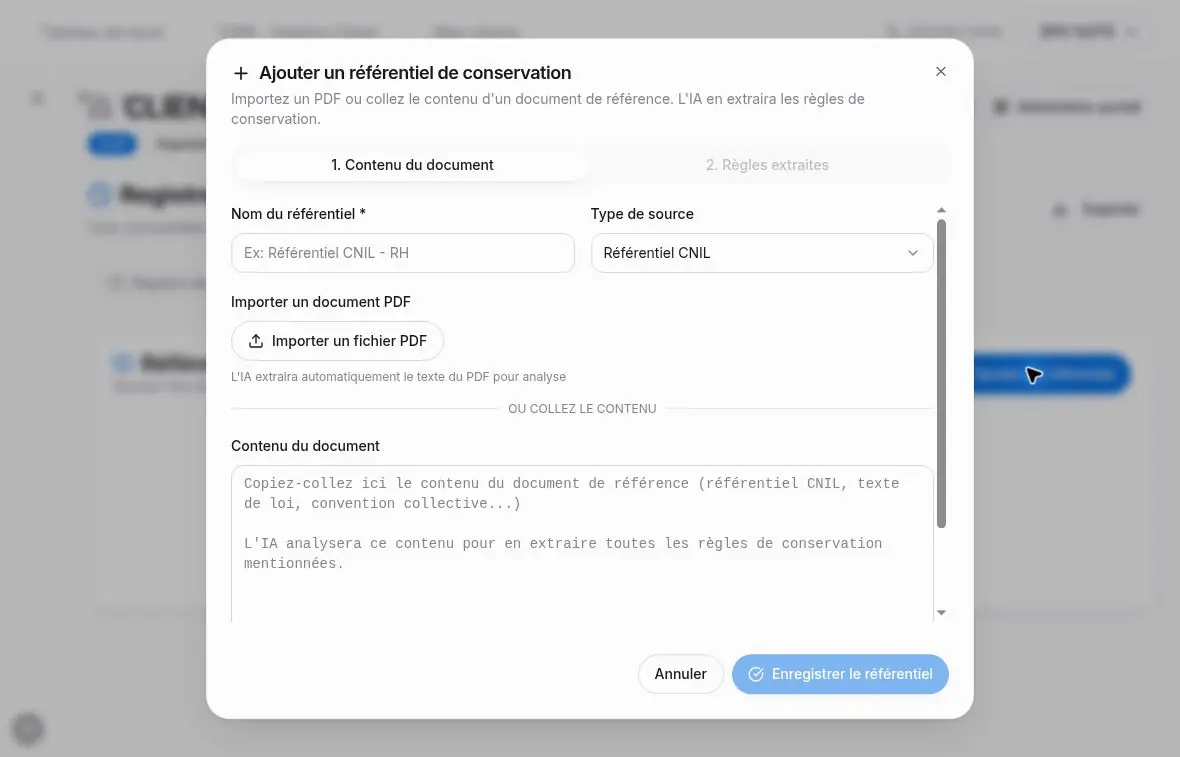Click the Importer un document PDF label
The height and width of the screenshot is (757, 1180).
point(321,302)
